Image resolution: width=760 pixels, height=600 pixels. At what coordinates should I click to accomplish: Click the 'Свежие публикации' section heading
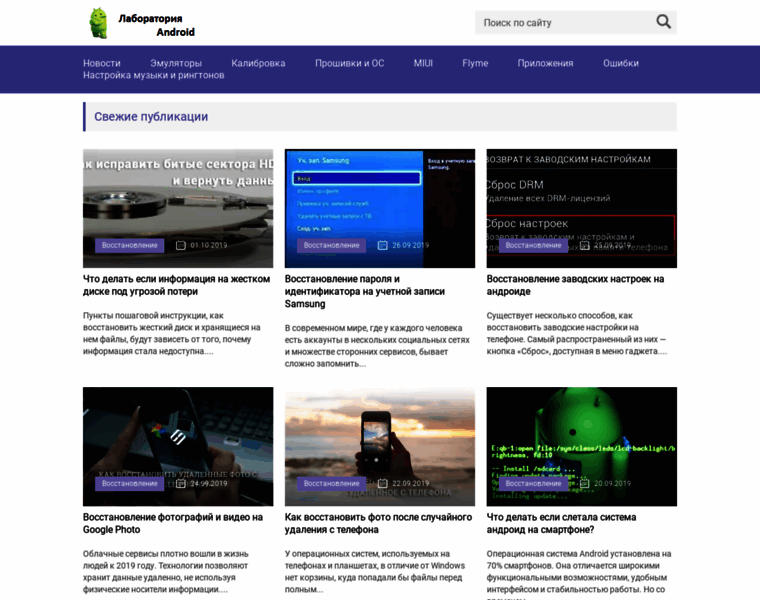click(151, 117)
